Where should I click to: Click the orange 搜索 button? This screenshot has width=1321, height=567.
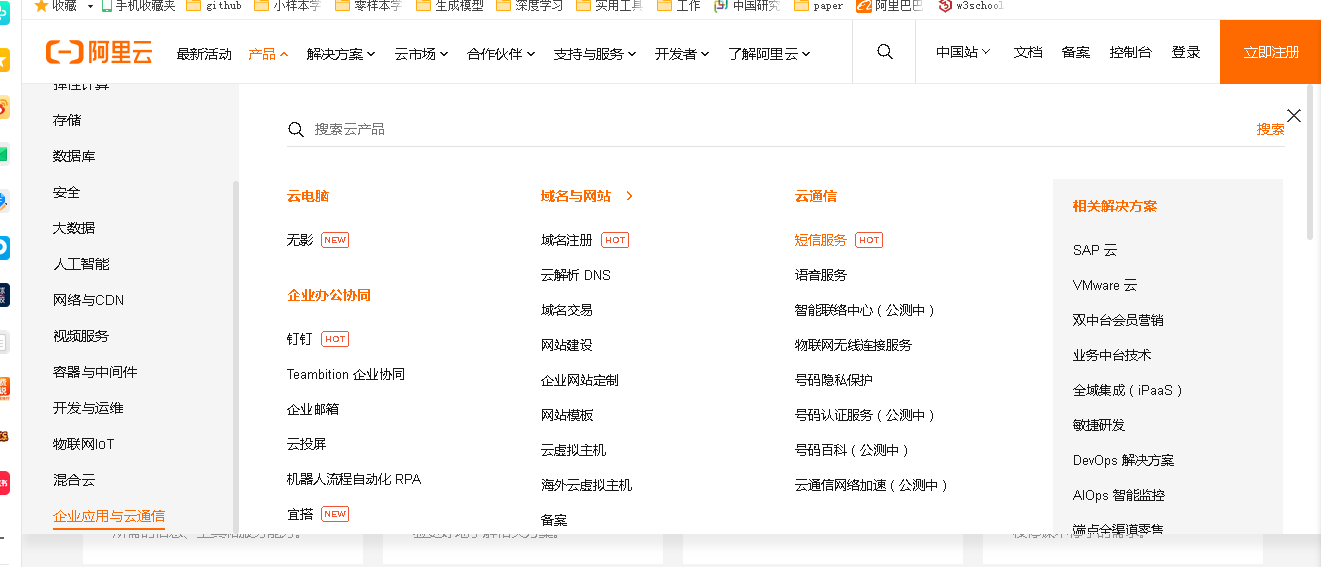click(1271, 129)
